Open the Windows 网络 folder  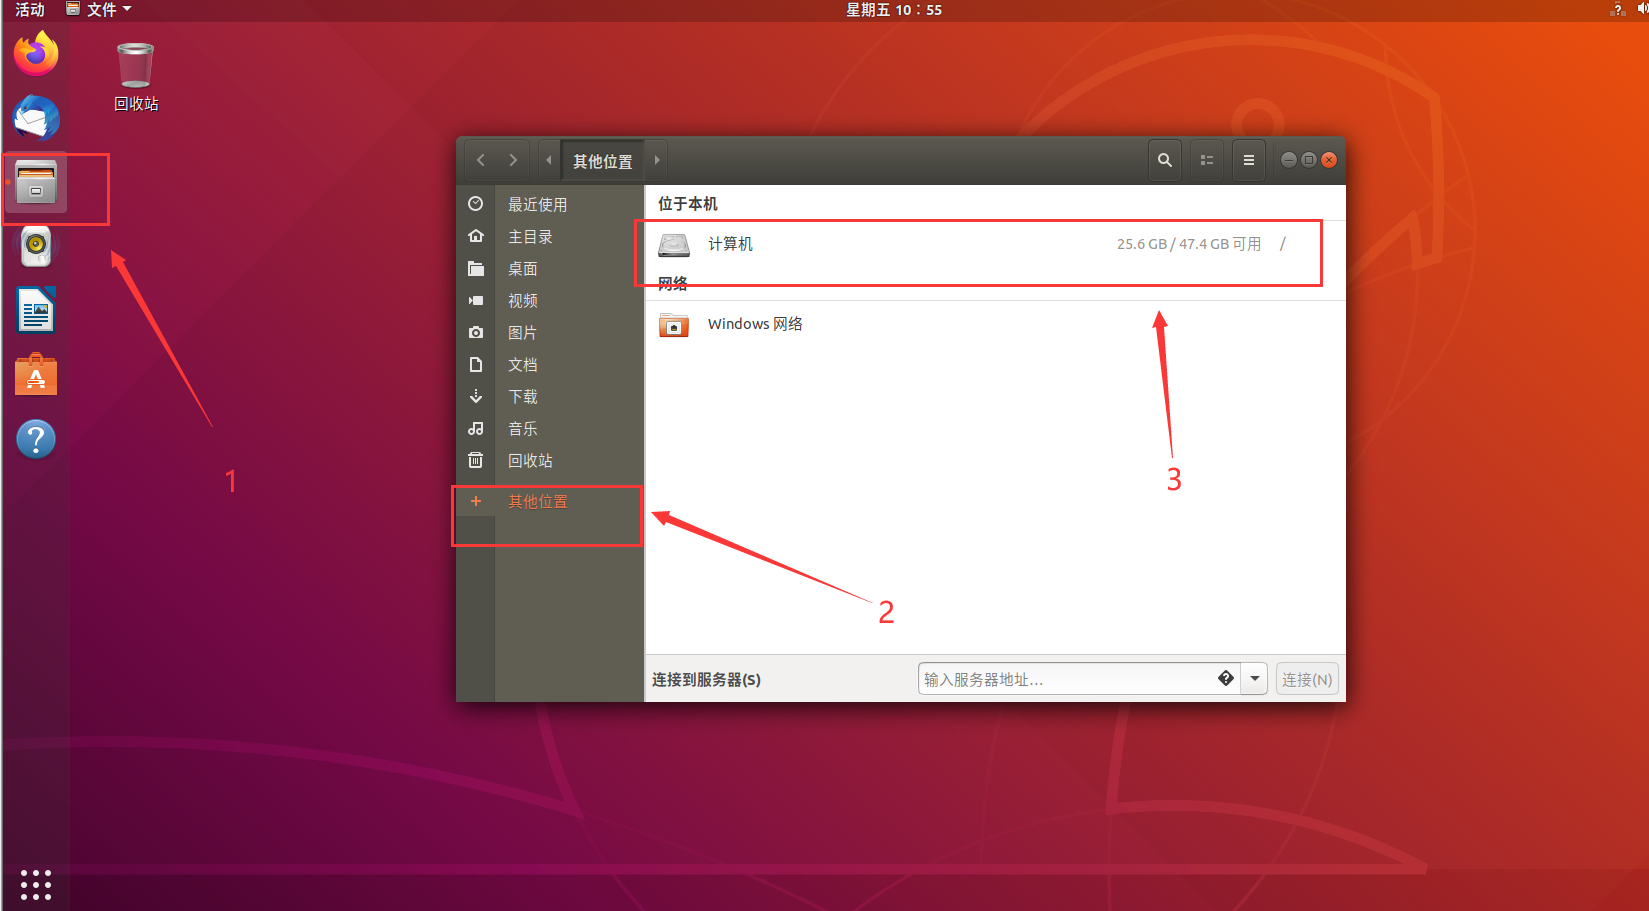coord(754,325)
